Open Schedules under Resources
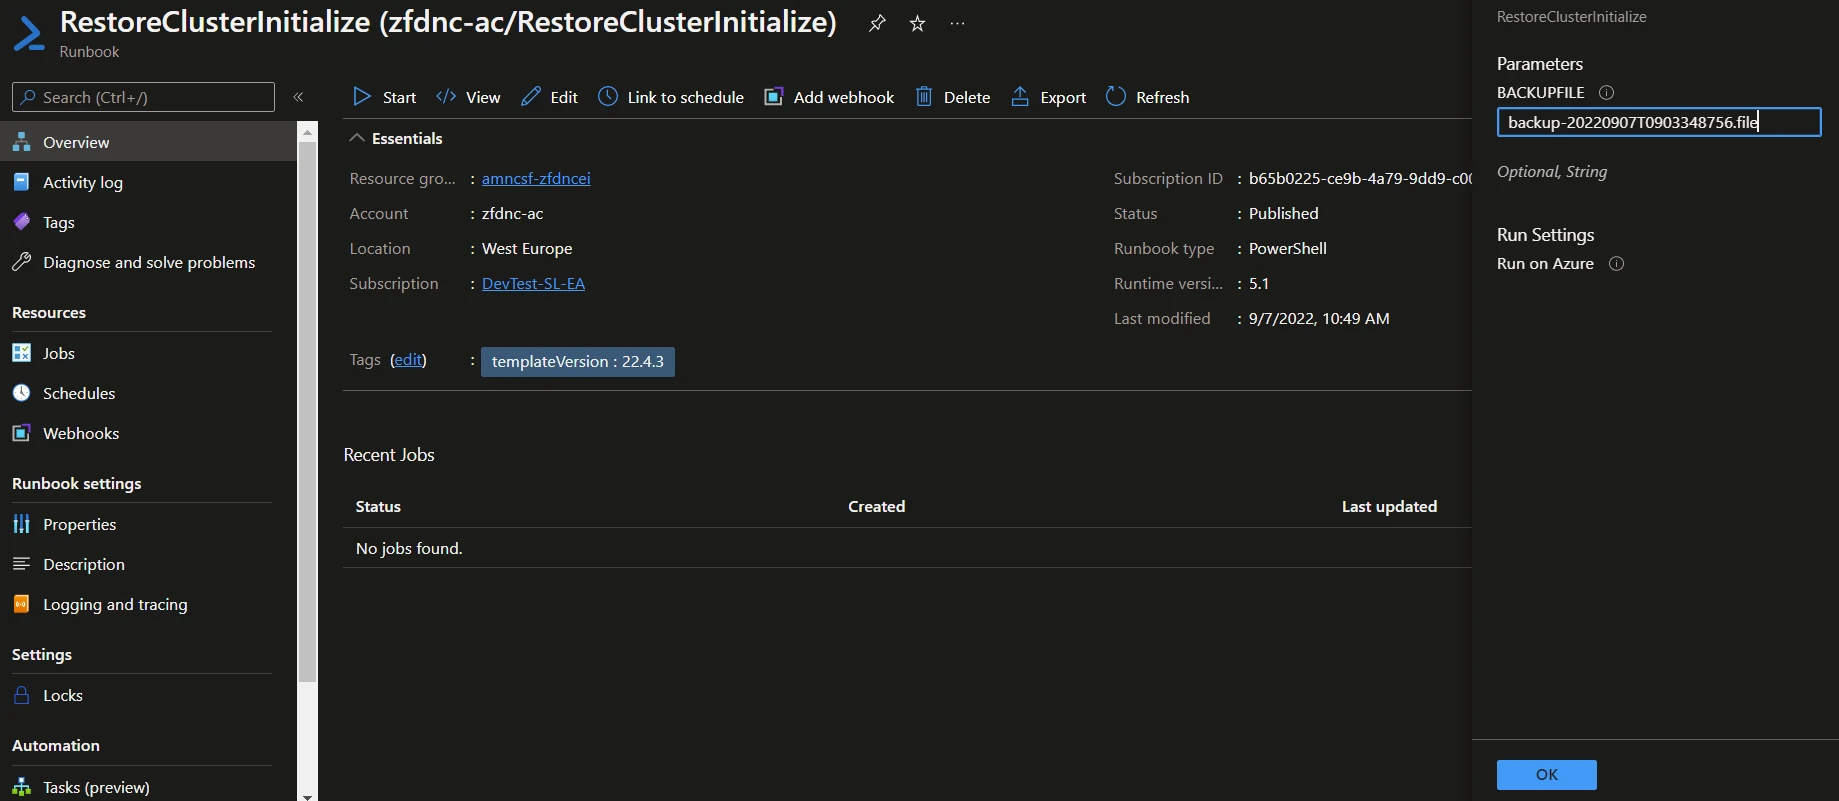The width and height of the screenshot is (1839, 801). pos(148,393)
